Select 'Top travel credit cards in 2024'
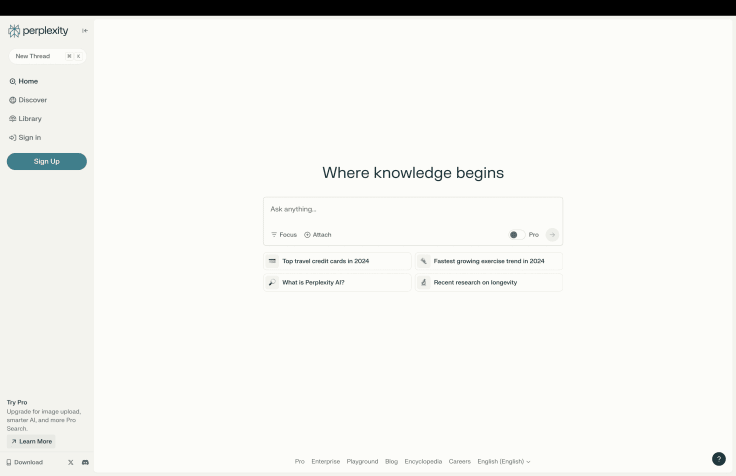The height and width of the screenshot is (476, 736). (337, 261)
